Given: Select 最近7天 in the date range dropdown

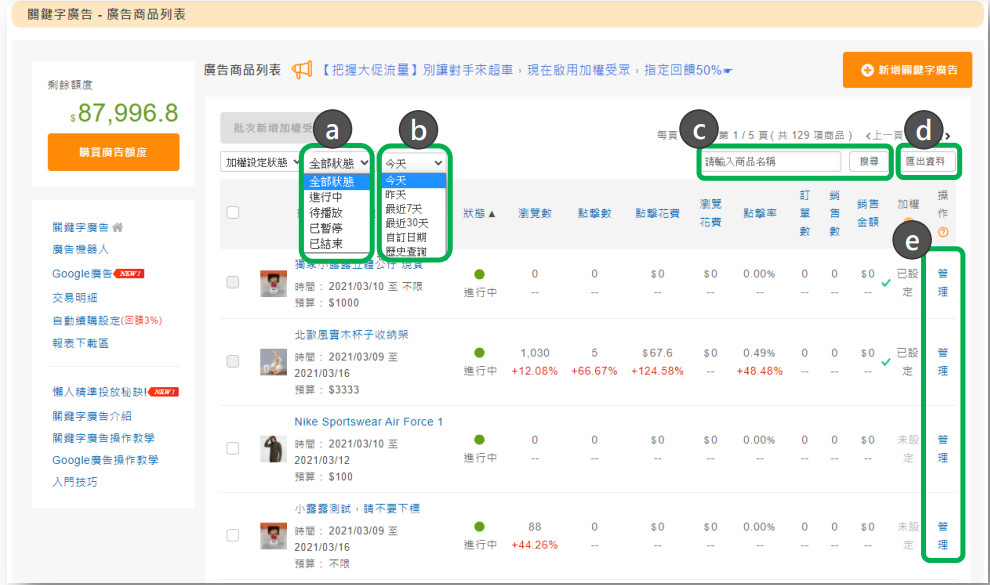Looking at the screenshot, I should click(404, 209).
